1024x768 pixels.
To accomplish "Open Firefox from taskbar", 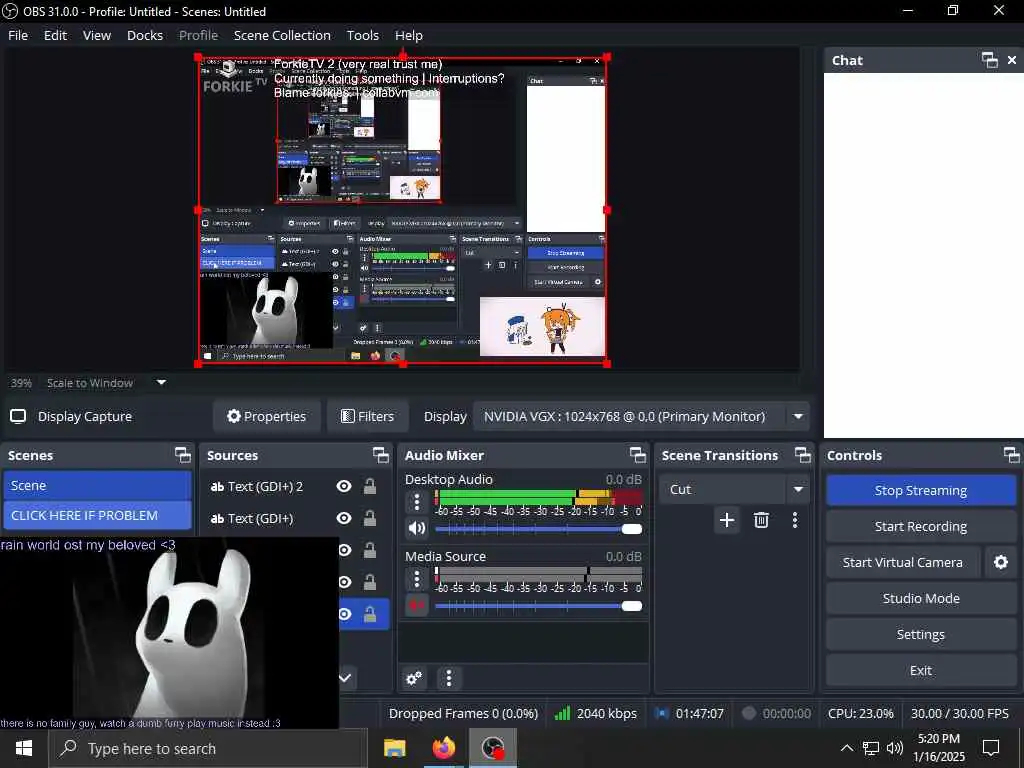I will 443,748.
